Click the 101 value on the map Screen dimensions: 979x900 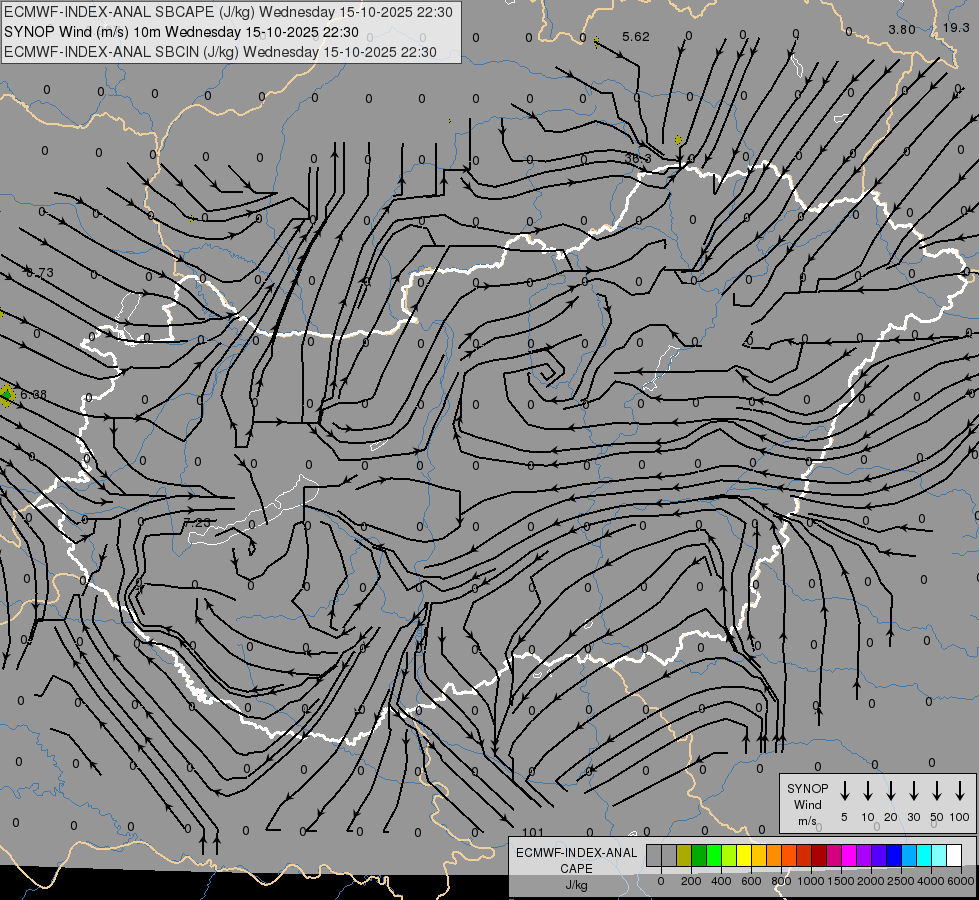tap(533, 832)
